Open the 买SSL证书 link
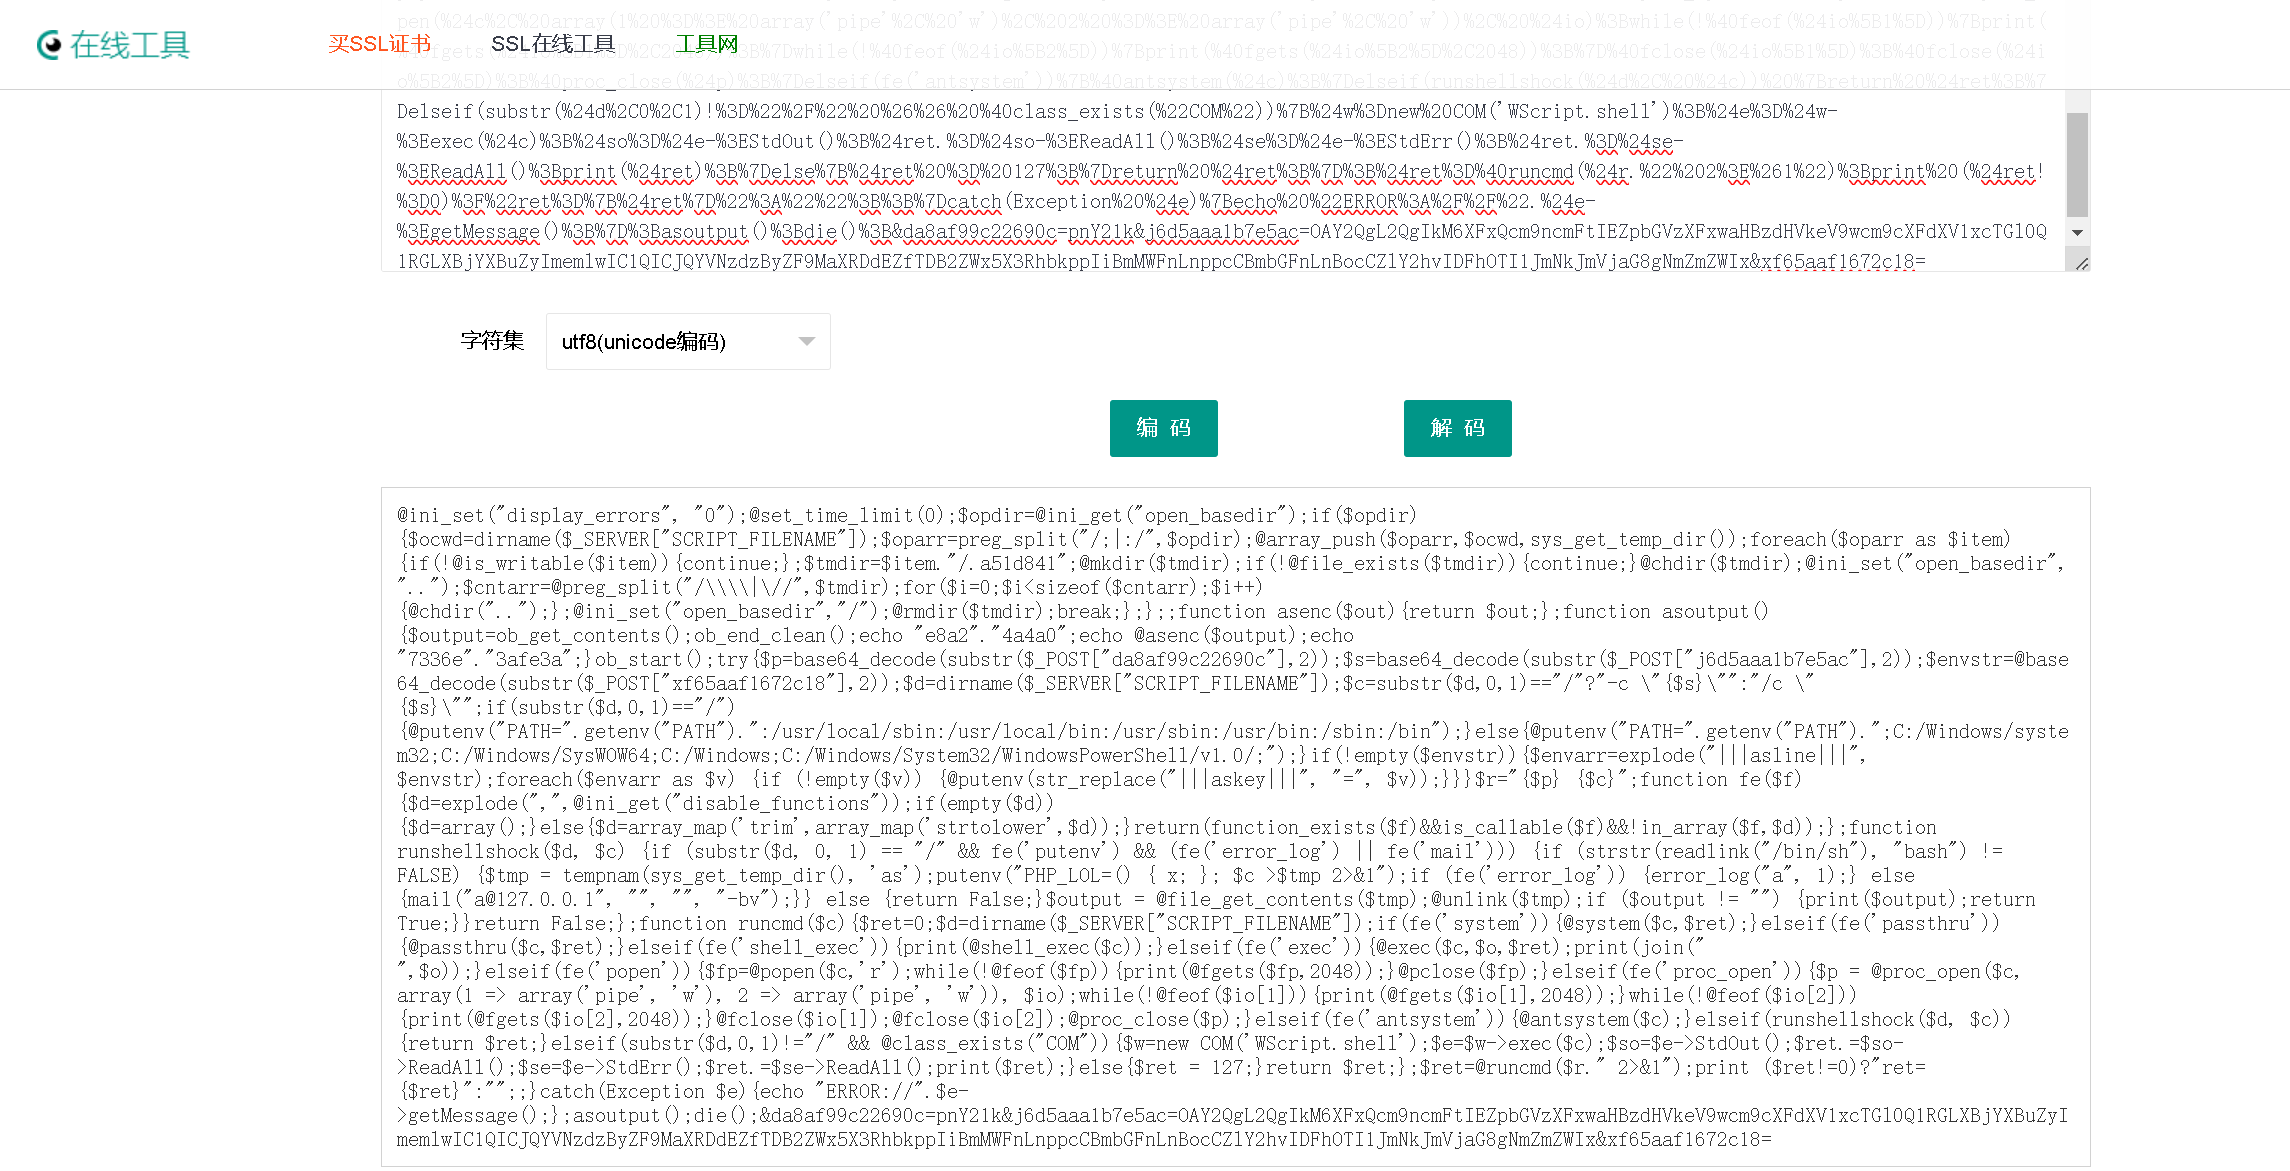The image size is (2290, 1171). (x=379, y=44)
